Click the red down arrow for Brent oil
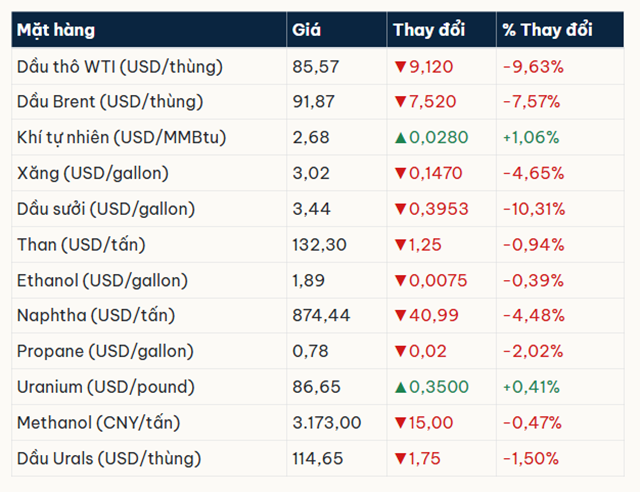The width and height of the screenshot is (640, 492). pos(400,102)
